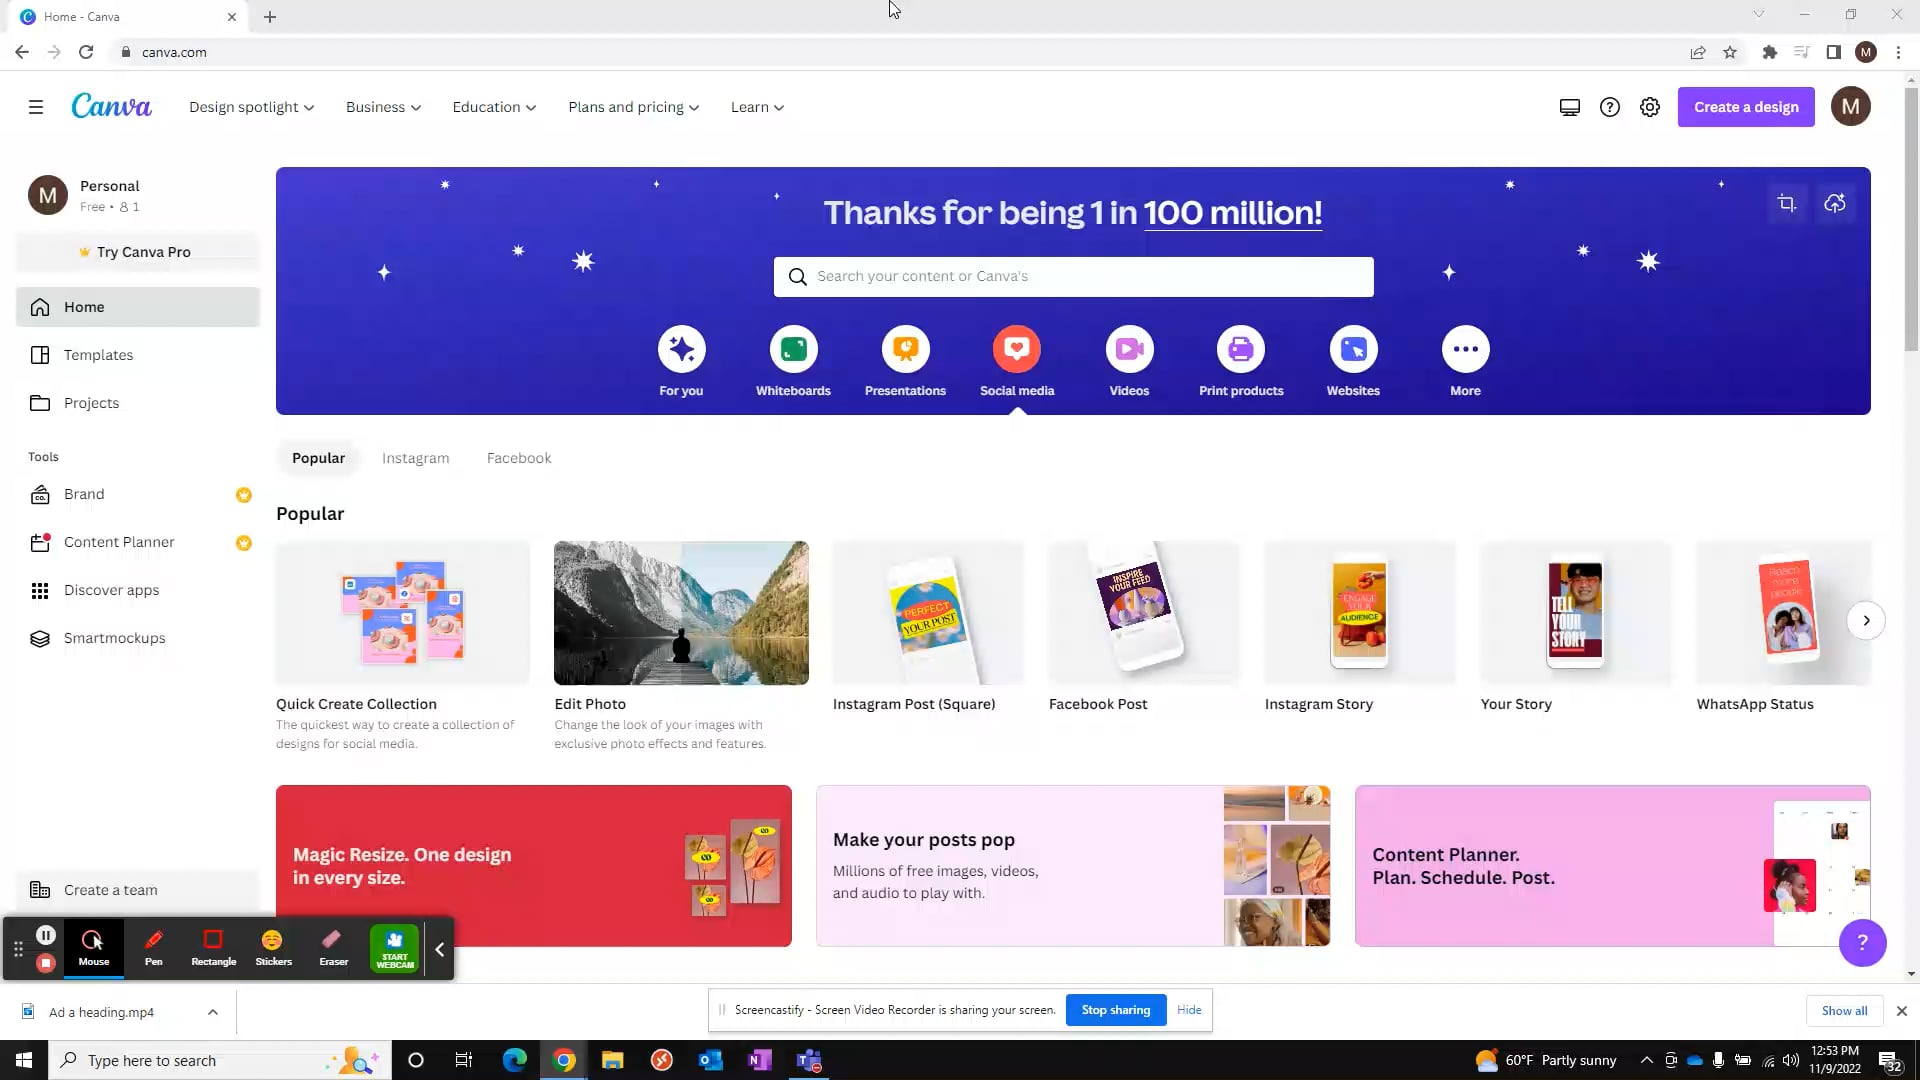Expand the Business menu
The height and width of the screenshot is (1080, 1920).
(383, 107)
